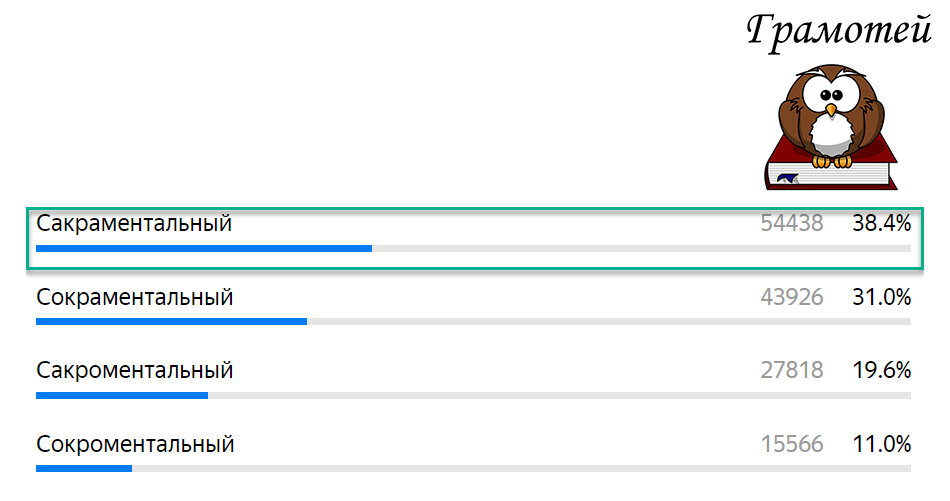Click the vote count 54438

click(x=792, y=224)
